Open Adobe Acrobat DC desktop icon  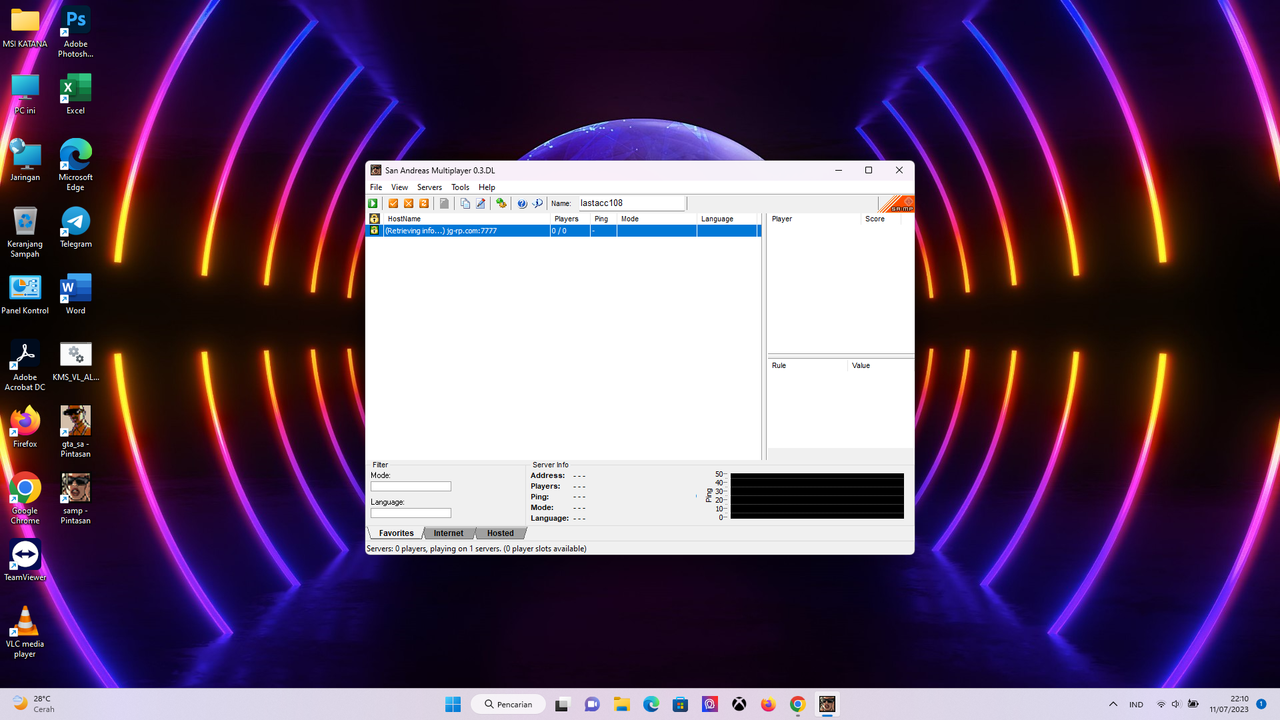pos(25,365)
